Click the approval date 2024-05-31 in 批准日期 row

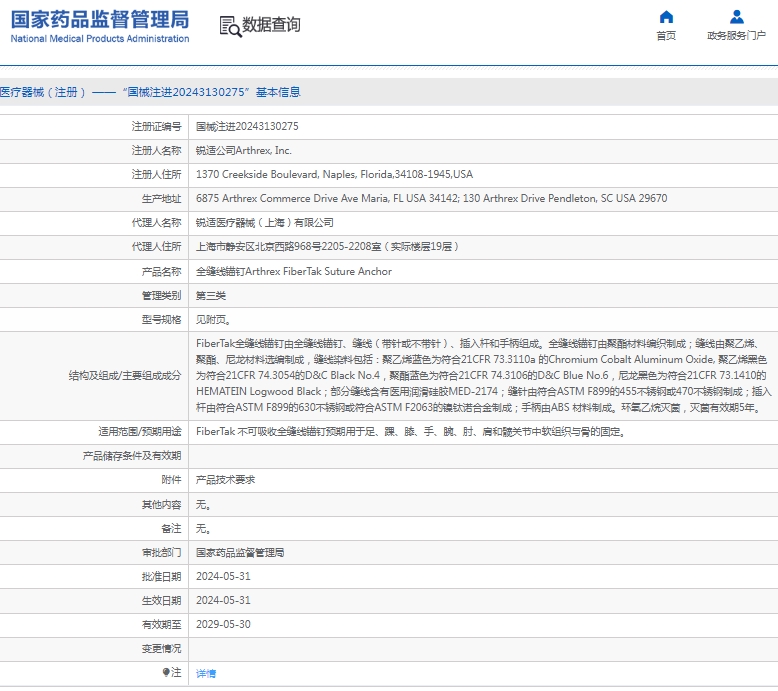(223, 576)
